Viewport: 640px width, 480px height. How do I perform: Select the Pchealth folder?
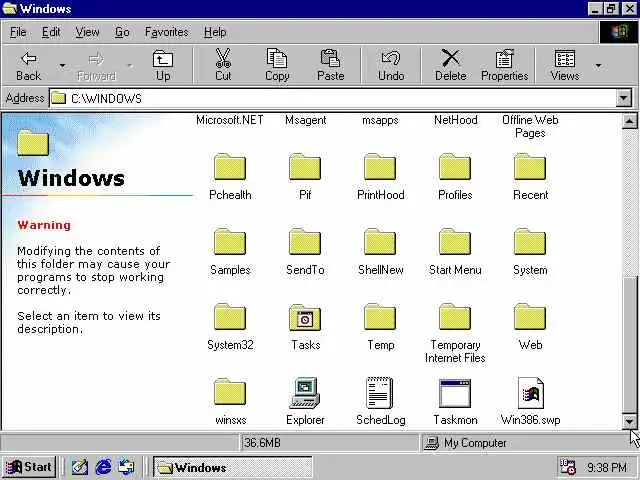coord(230,176)
